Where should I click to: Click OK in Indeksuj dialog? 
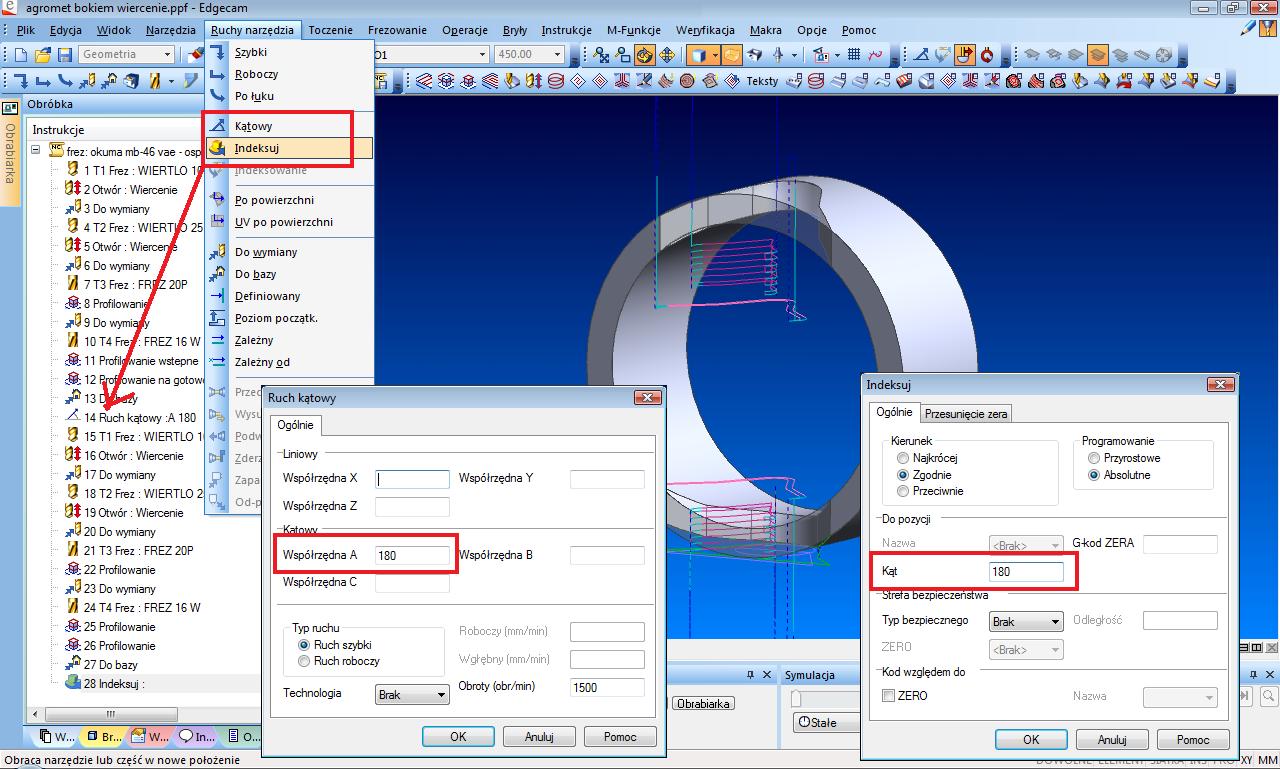(x=1031, y=740)
